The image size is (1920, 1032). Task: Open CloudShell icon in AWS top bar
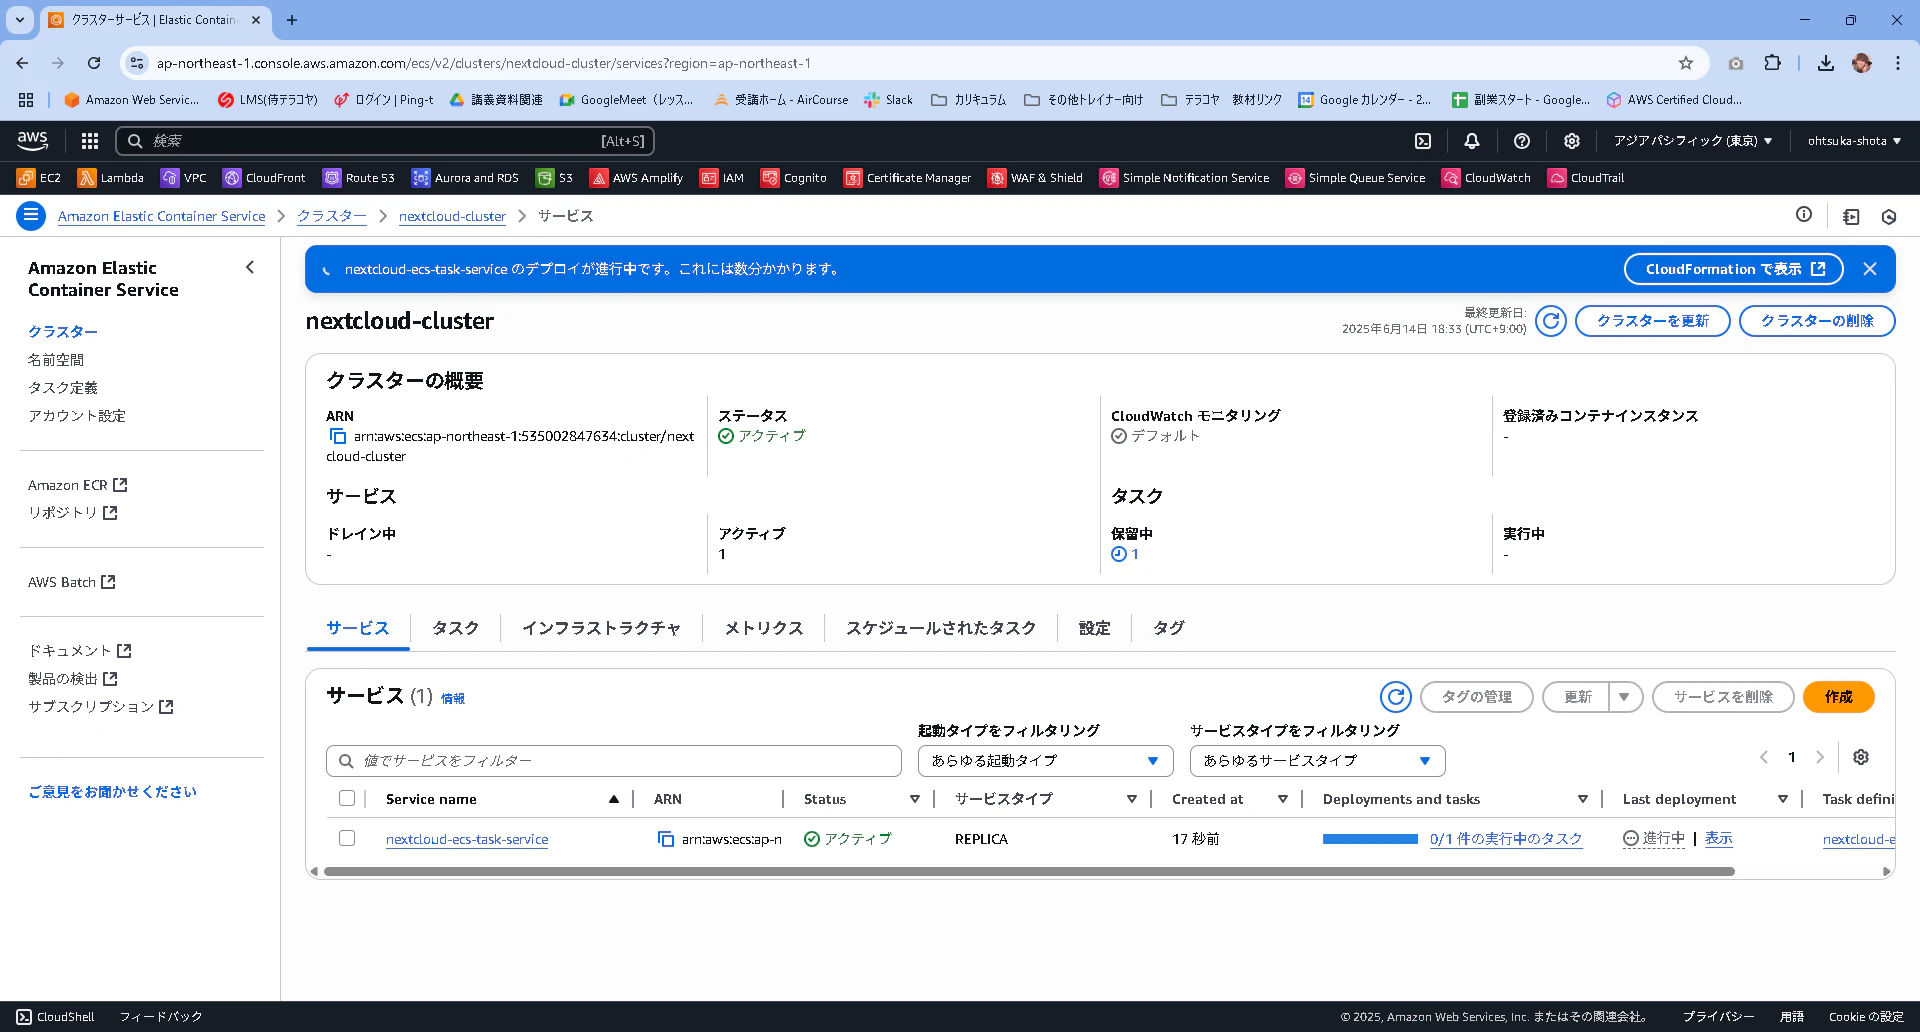[x=1423, y=141]
